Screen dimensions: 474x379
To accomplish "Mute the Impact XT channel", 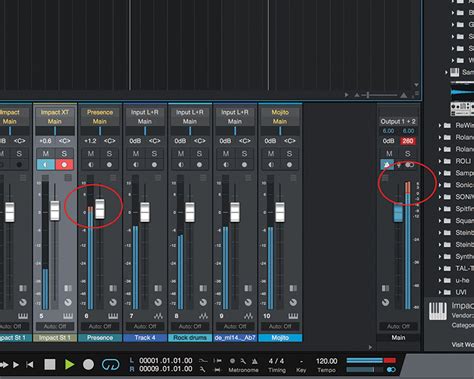I will click(x=46, y=154).
